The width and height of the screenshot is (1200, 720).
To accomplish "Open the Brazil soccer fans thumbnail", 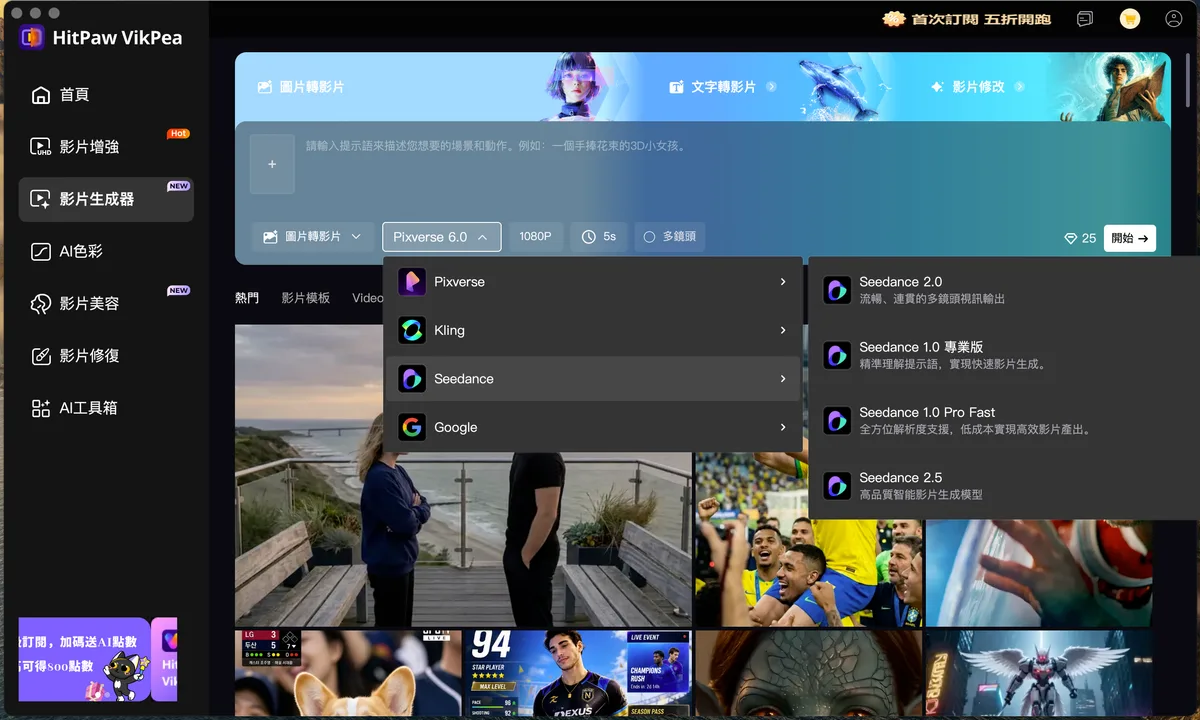I will pos(808,540).
